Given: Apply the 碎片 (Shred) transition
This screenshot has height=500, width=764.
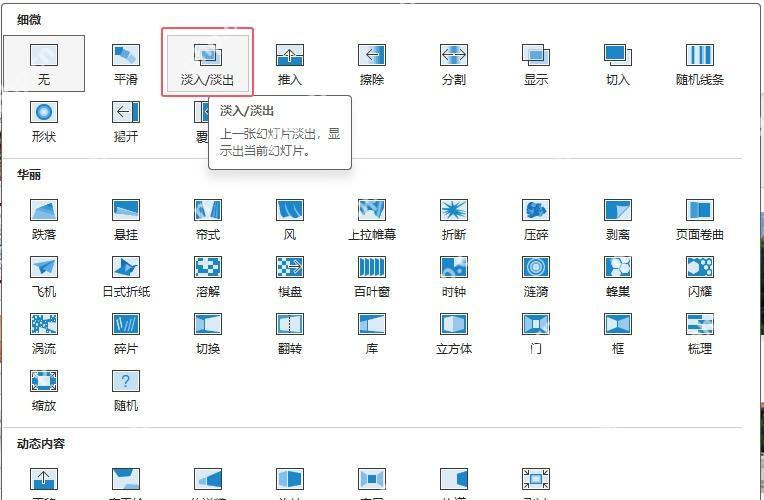Looking at the screenshot, I should tap(126, 333).
